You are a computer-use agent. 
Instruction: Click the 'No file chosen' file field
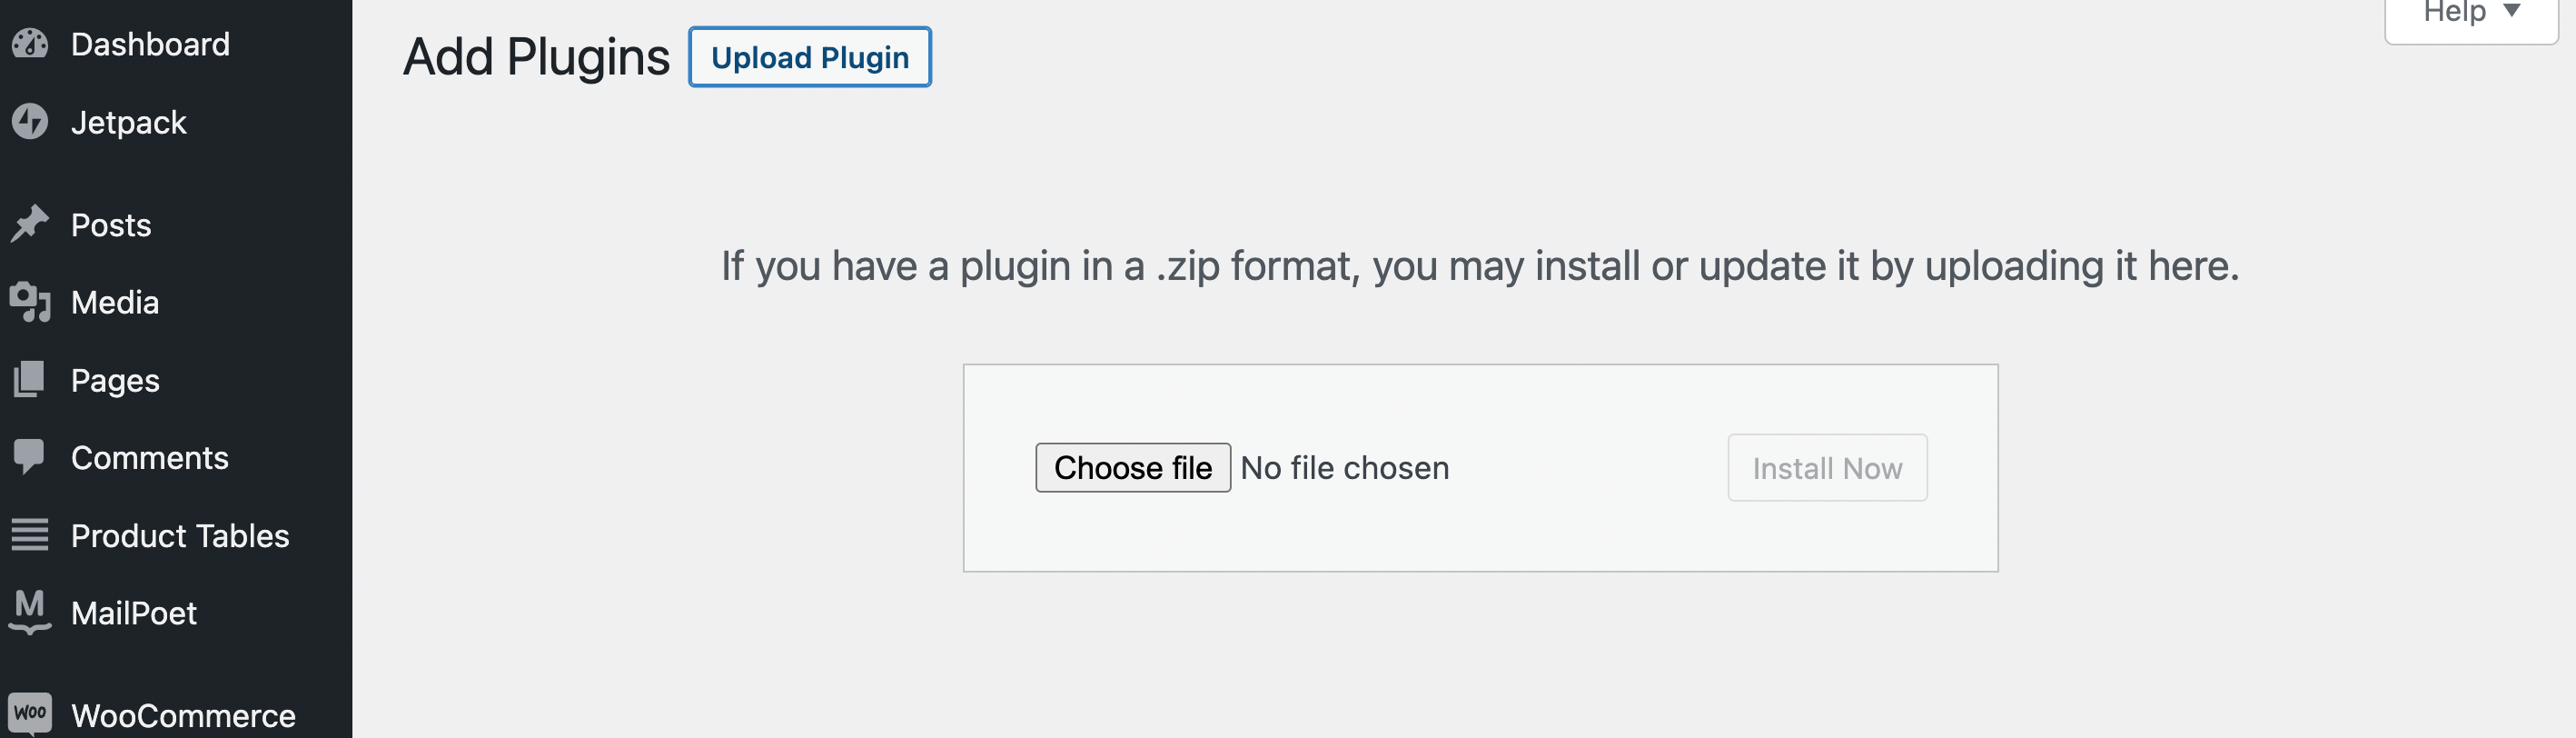pos(1344,468)
